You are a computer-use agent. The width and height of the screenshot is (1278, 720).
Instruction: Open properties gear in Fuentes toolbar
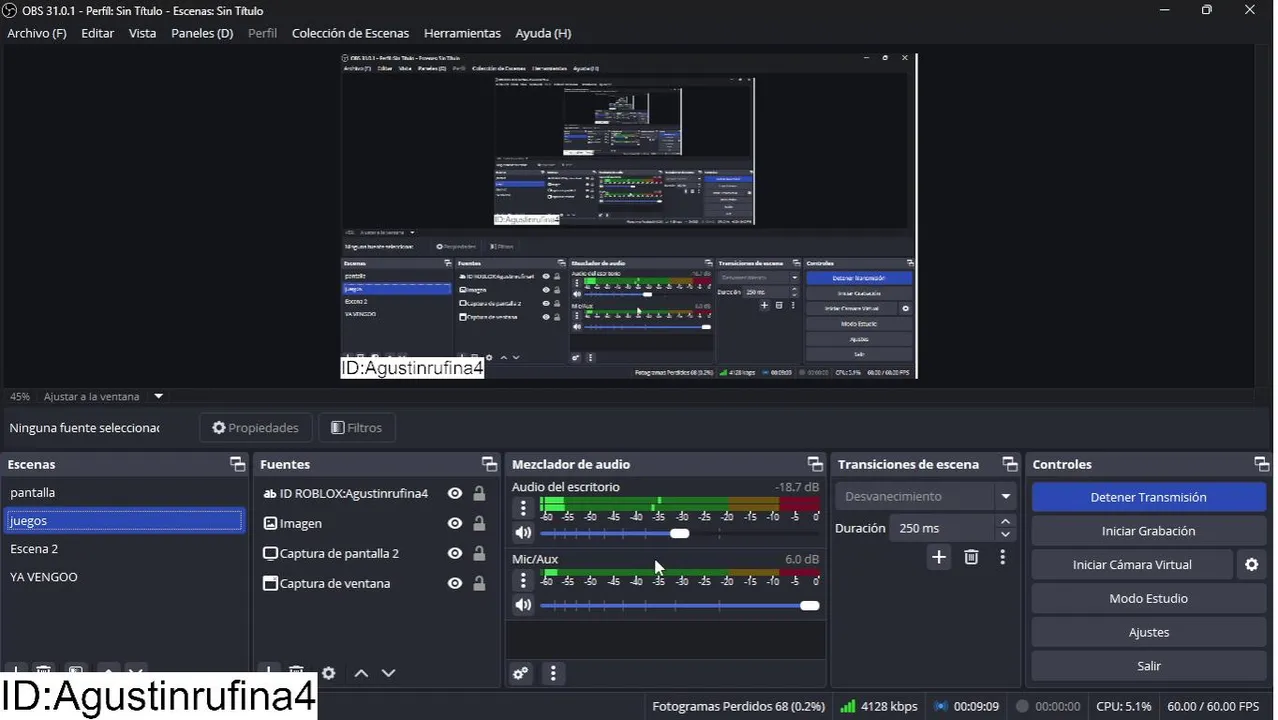(328, 673)
